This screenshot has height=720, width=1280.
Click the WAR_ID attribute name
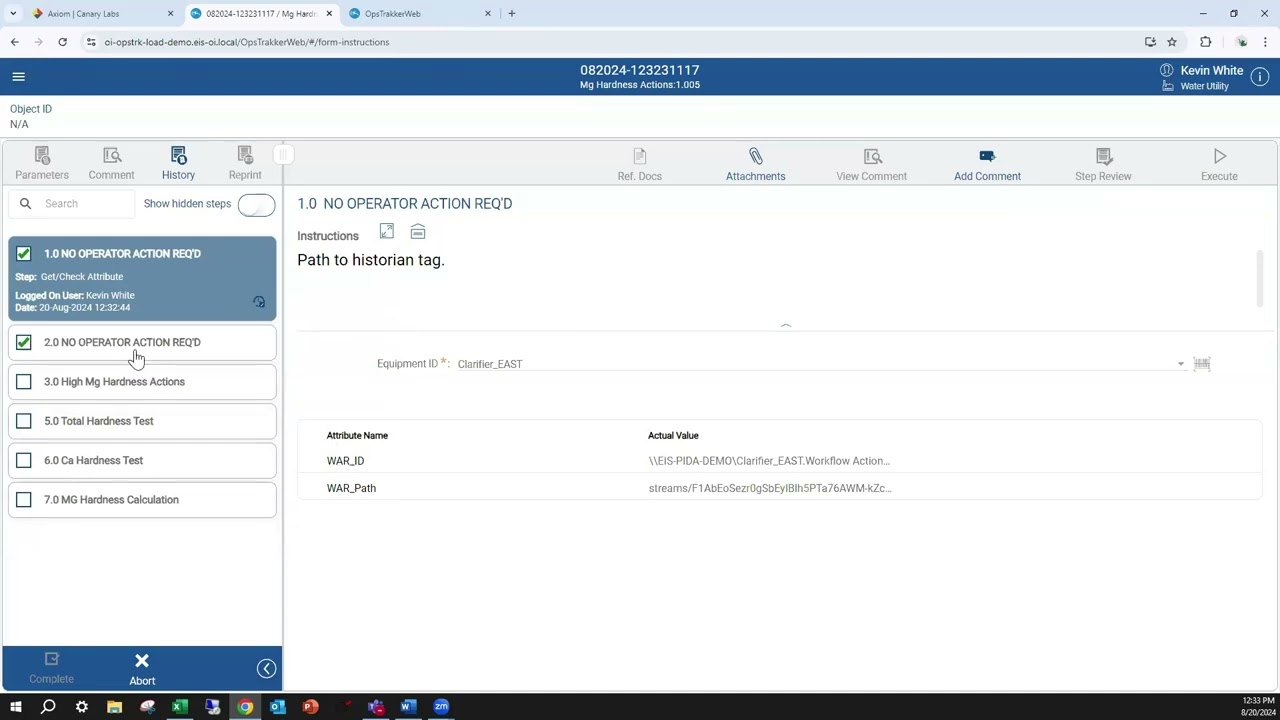[345, 461]
